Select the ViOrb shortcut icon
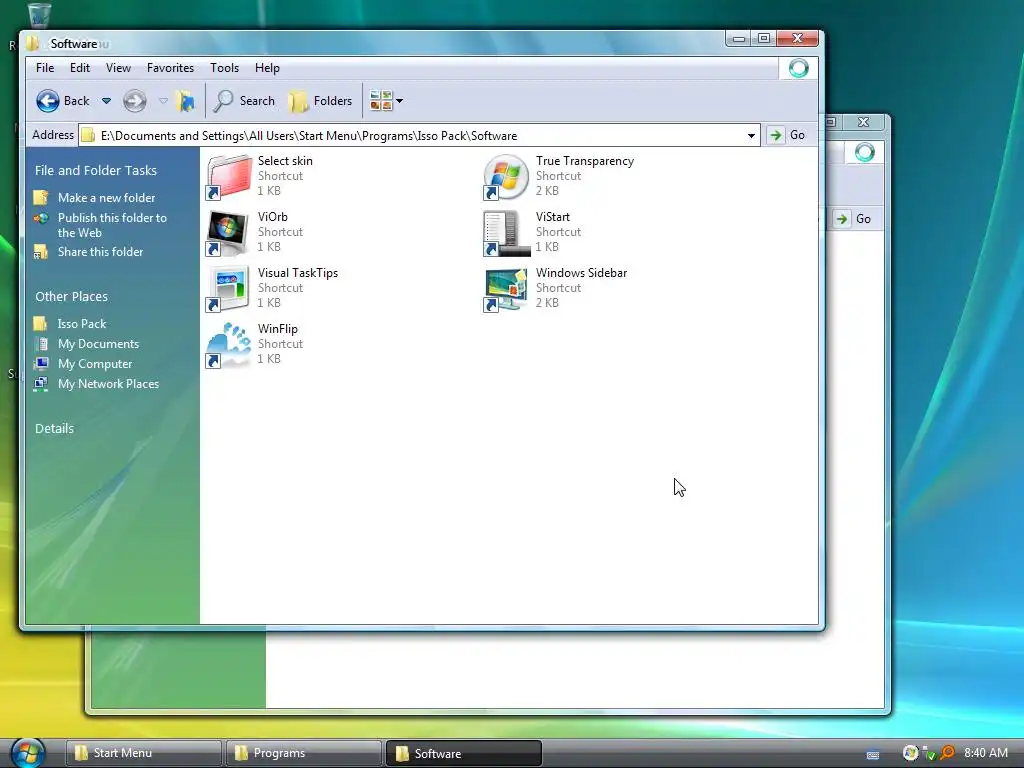The height and width of the screenshot is (768, 1024). (x=229, y=233)
